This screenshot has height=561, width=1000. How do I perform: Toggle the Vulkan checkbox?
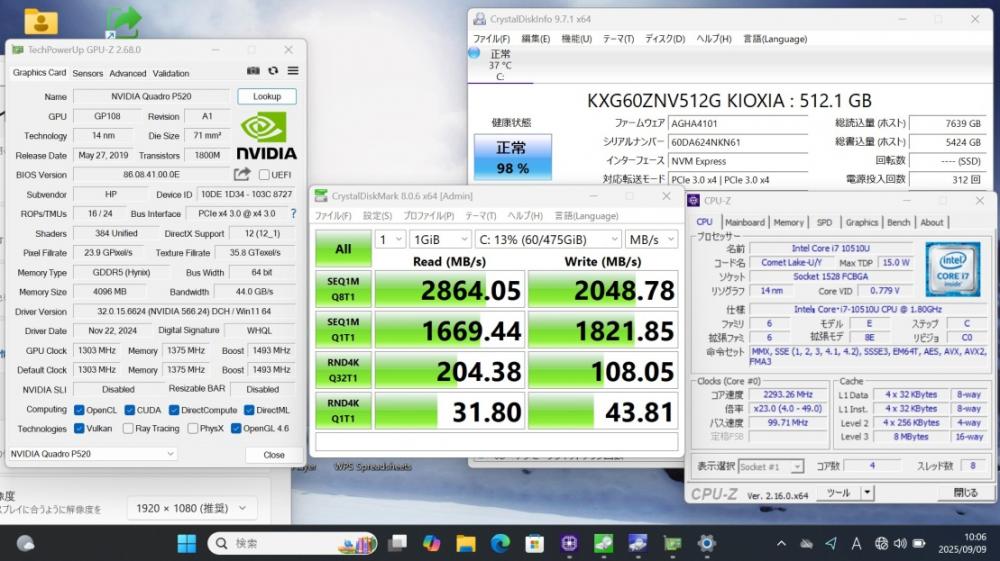(x=79, y=428)
